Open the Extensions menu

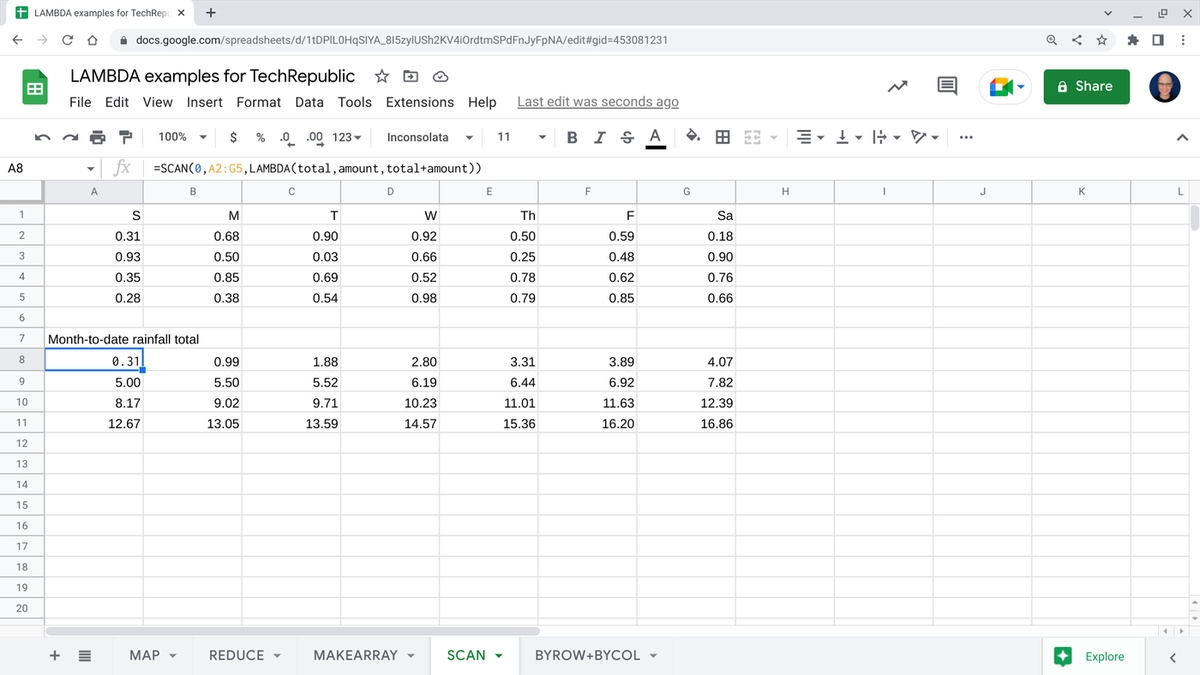tap(419, 102)
